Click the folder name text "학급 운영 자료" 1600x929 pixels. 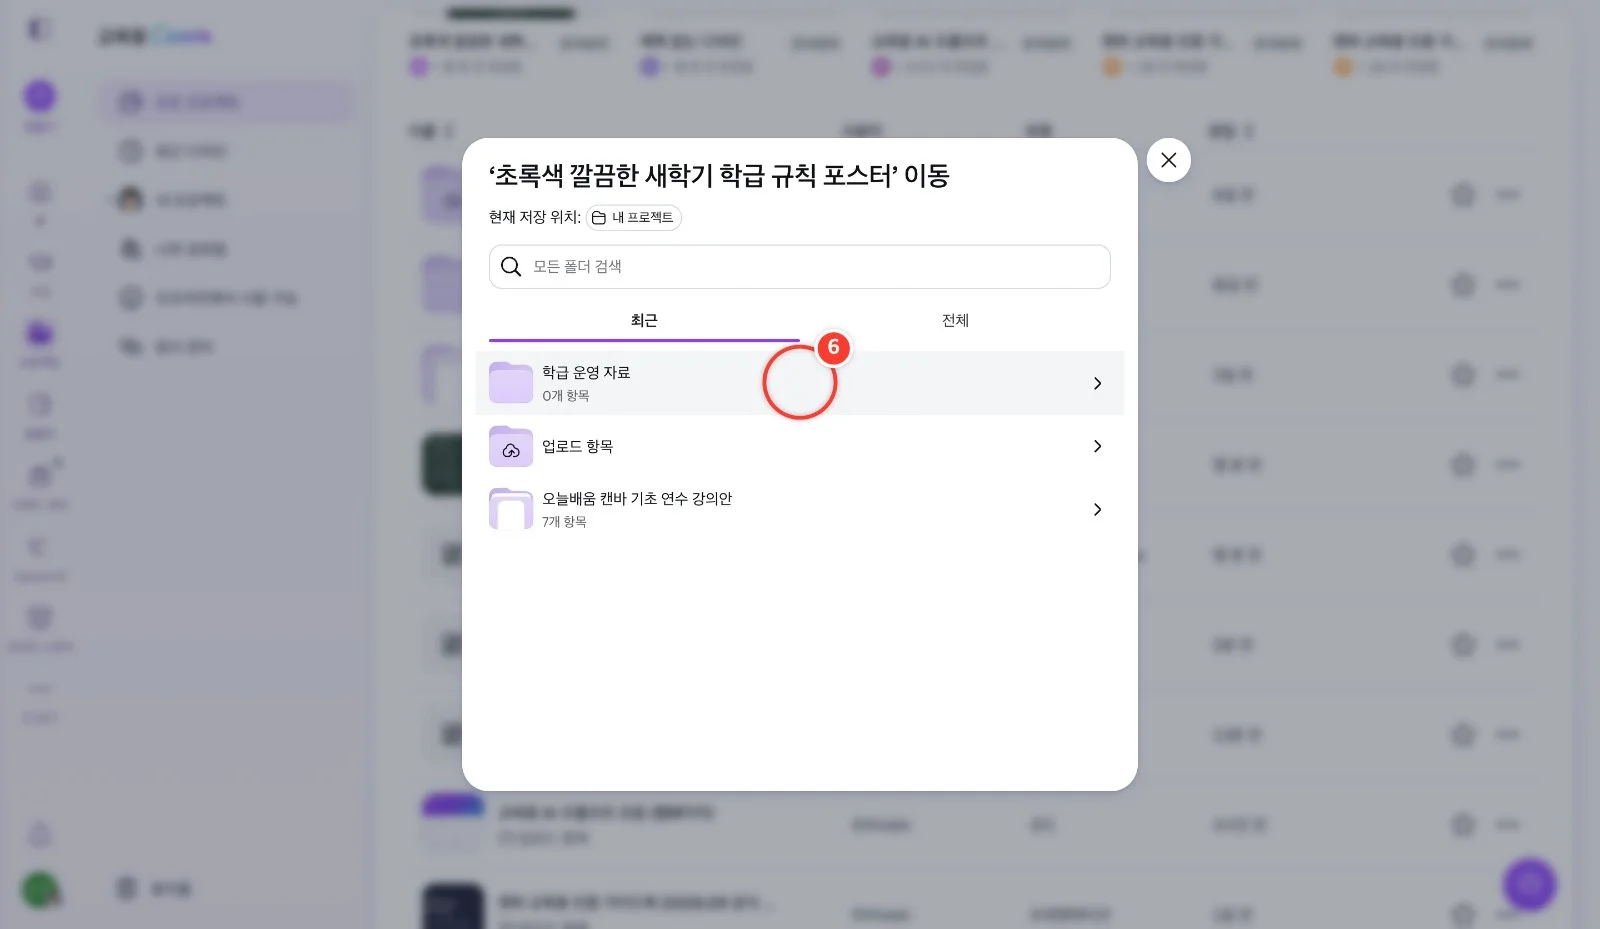pyautogui.click(x=586, y=372)
